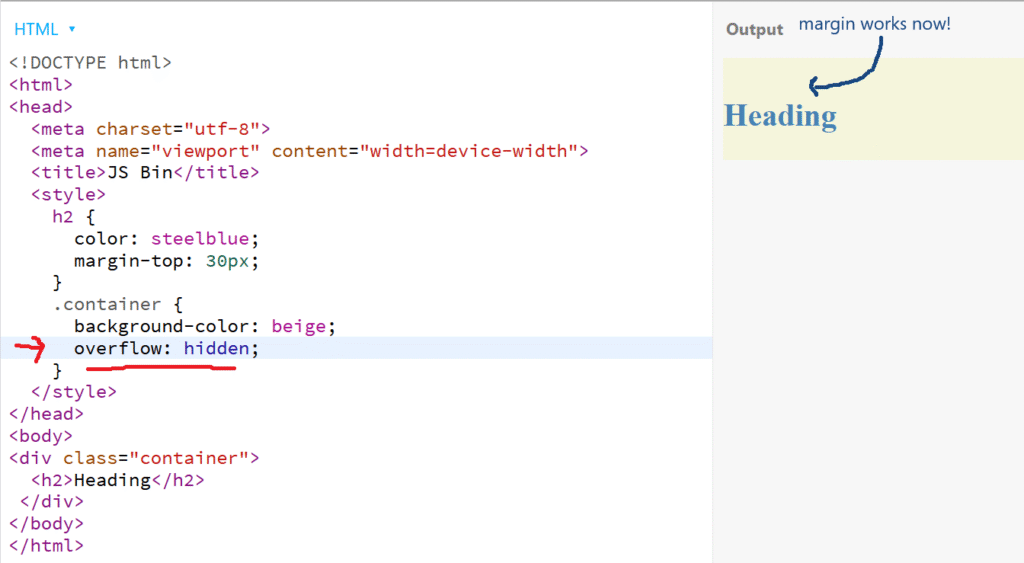The image size is (1024, 563).
Task: Click the background-color: beige line
Action: point(204,326)
